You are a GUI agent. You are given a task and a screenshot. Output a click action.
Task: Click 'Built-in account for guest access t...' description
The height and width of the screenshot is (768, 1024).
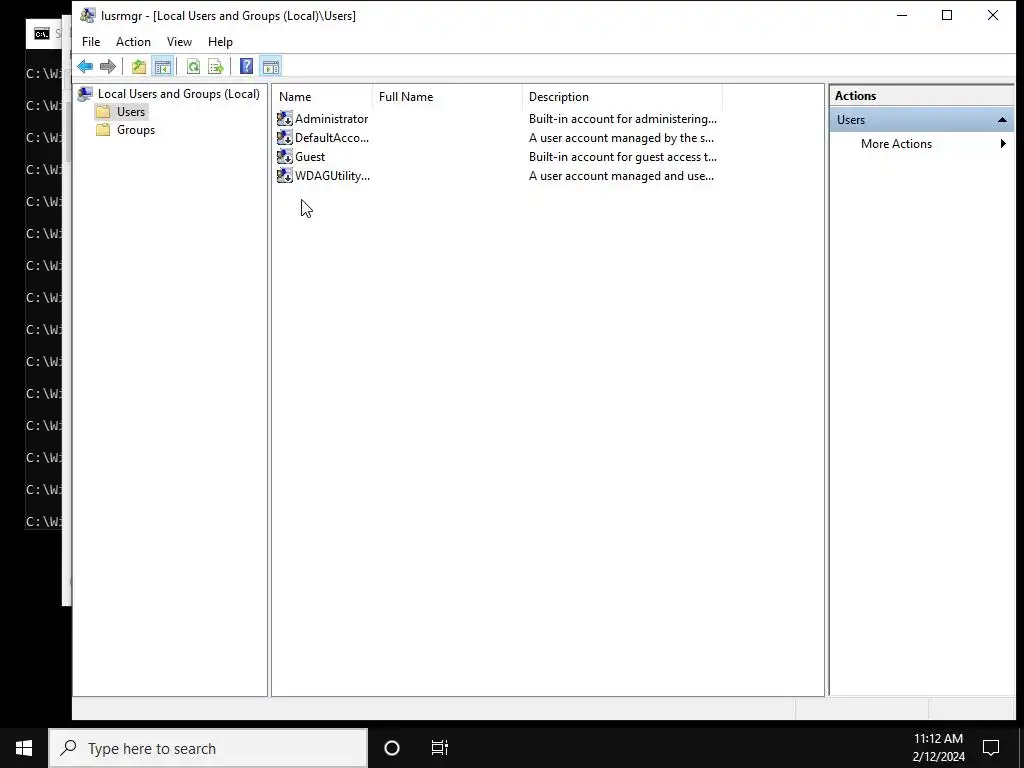pos(622,157)
